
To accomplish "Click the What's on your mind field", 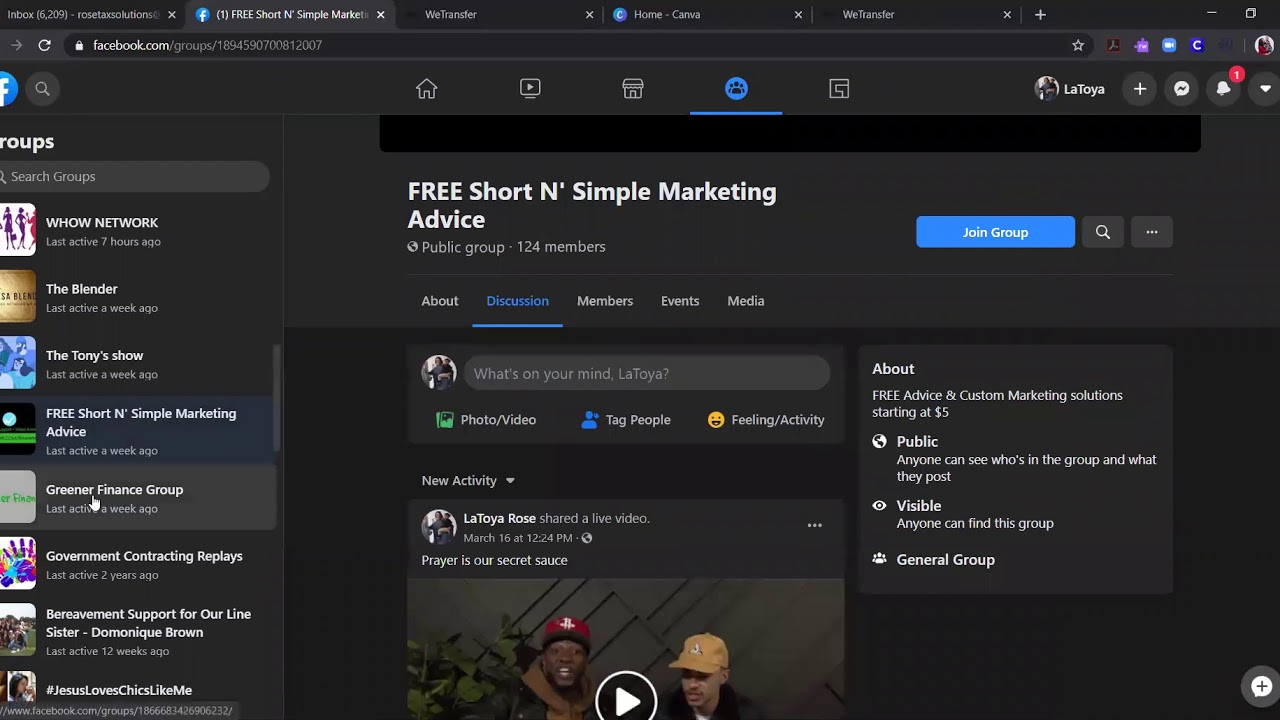I will pos(646,373).
